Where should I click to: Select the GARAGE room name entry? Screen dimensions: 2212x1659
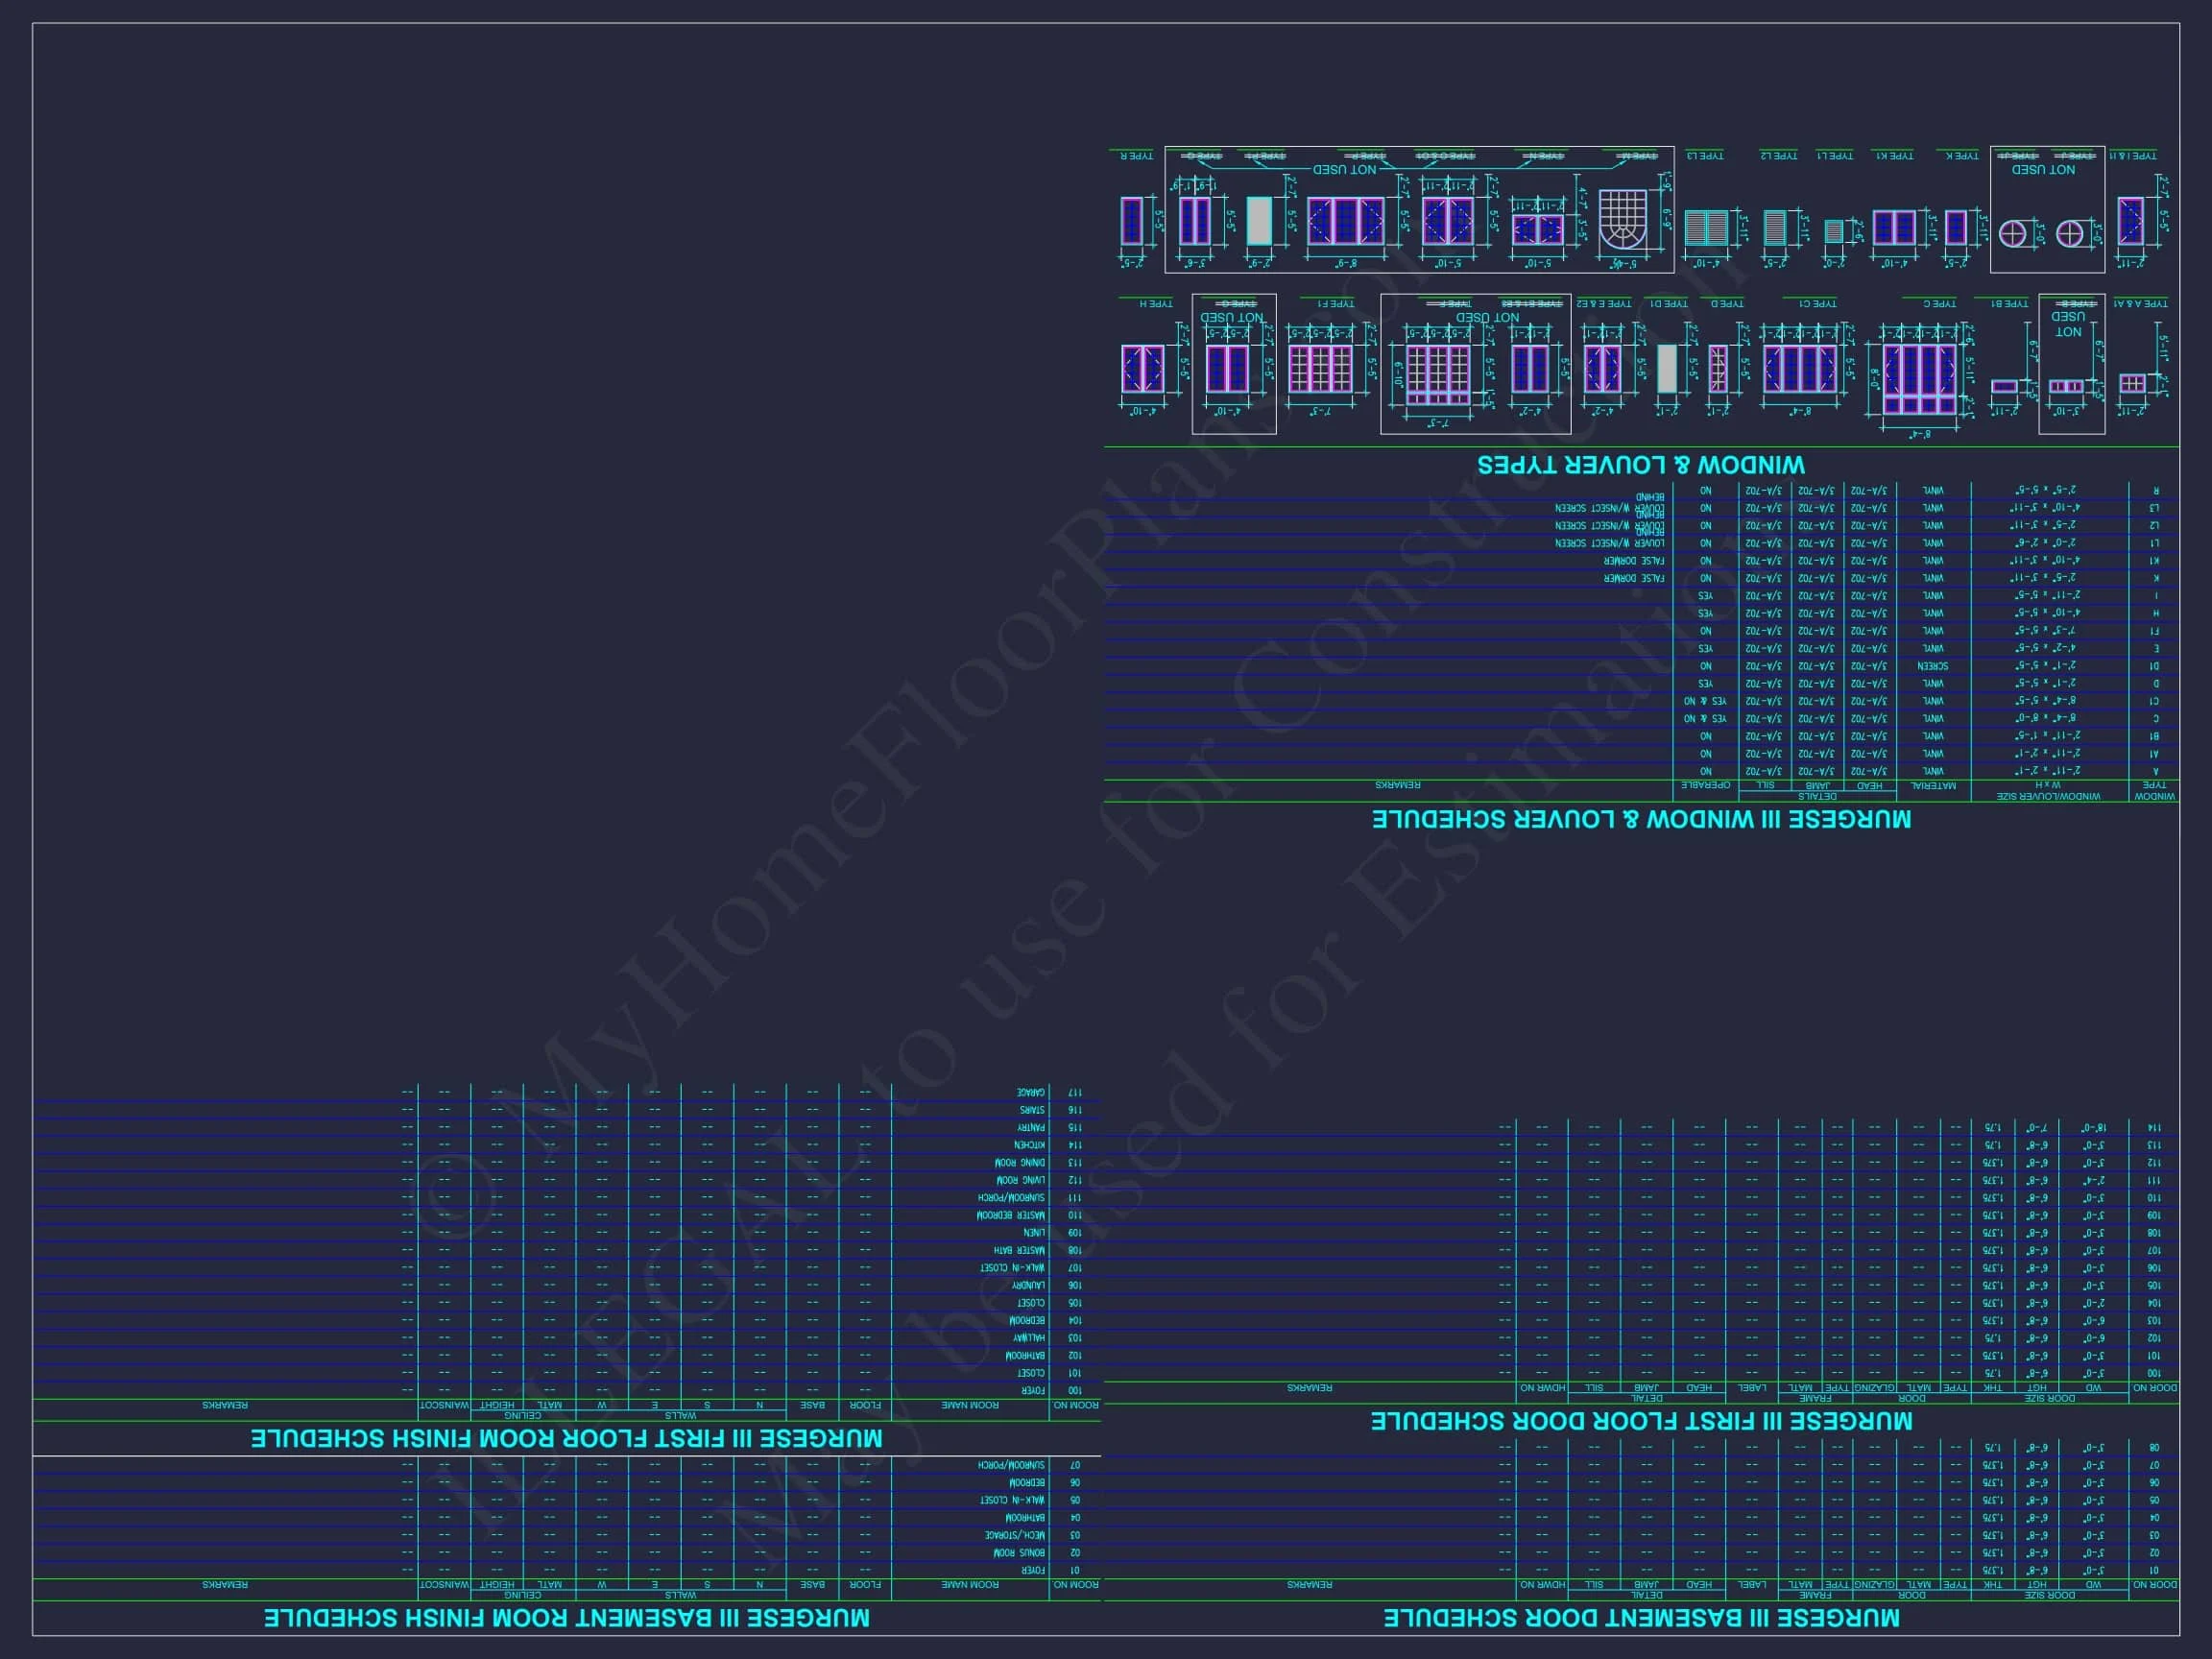pyautogui.click(x=1031, y=1093)
